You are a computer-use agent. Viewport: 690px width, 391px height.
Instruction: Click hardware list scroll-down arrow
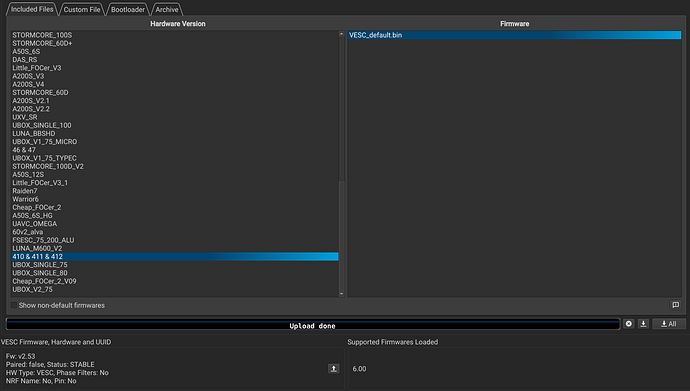click(x=341, y=294)
